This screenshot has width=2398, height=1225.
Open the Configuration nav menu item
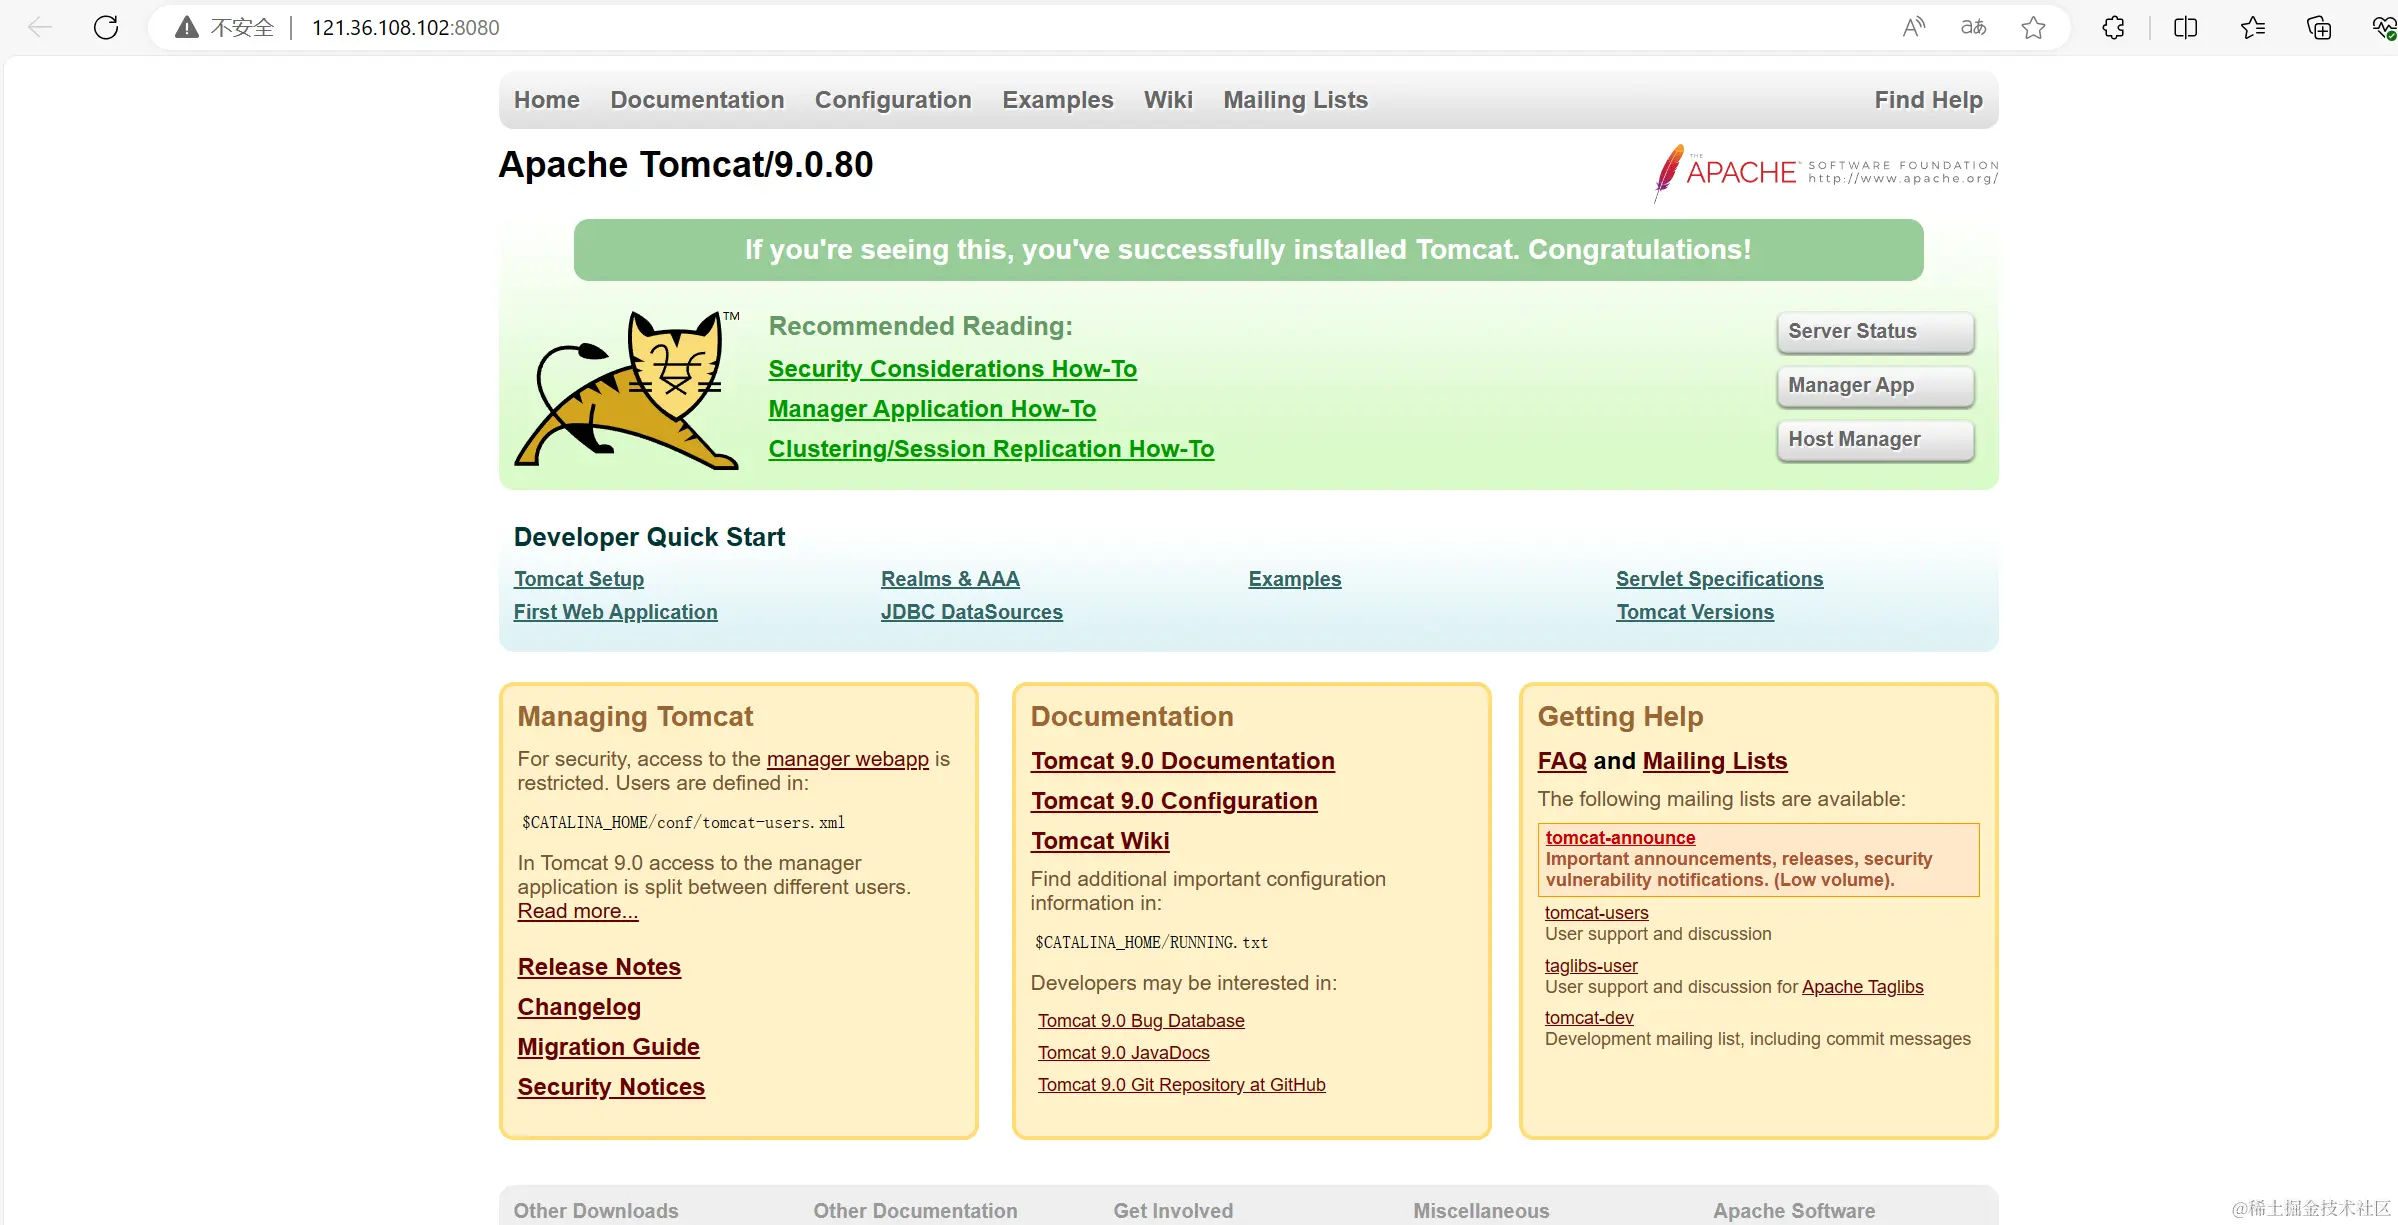pos(893,100)
